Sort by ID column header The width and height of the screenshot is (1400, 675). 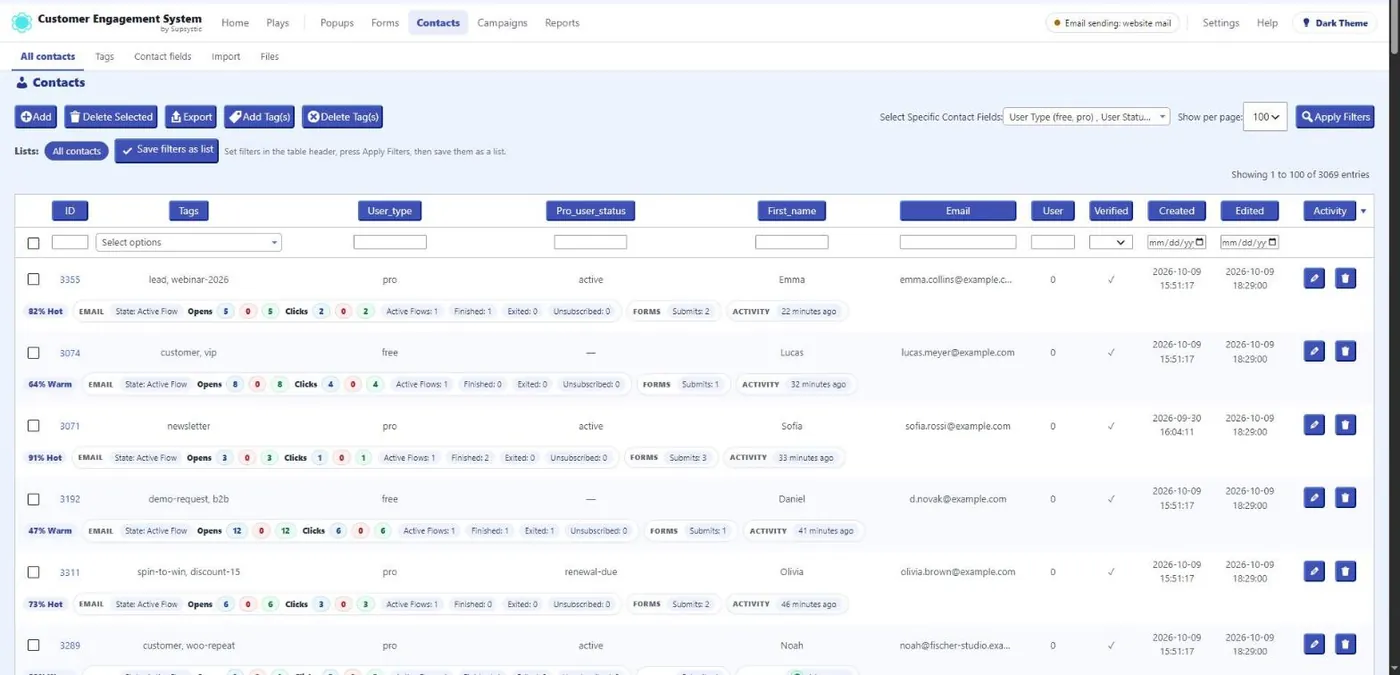point(70,211)
